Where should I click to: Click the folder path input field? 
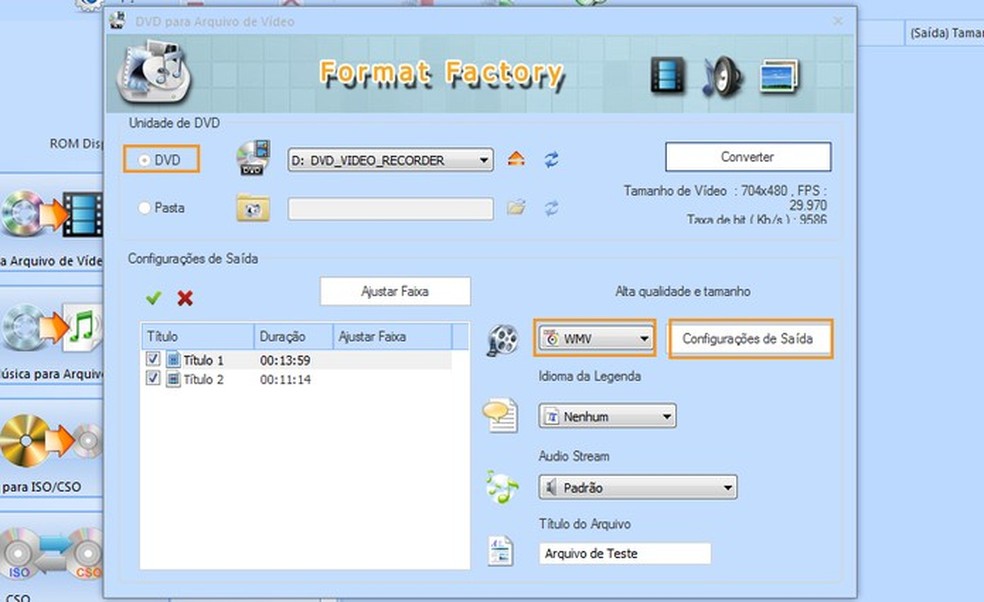click(x=390, y=209)
